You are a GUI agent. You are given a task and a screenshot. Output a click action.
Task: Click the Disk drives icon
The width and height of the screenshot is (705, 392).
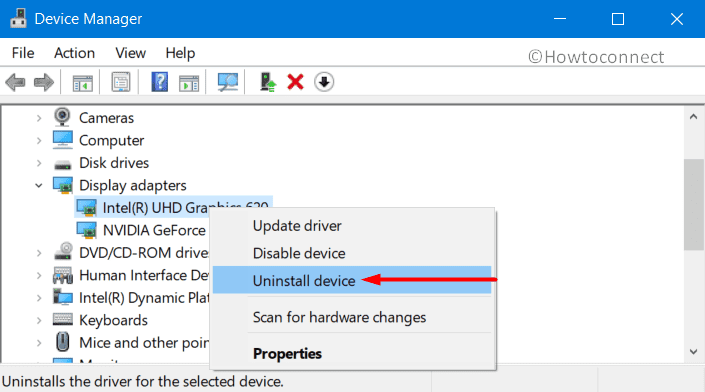coord(62,165)
